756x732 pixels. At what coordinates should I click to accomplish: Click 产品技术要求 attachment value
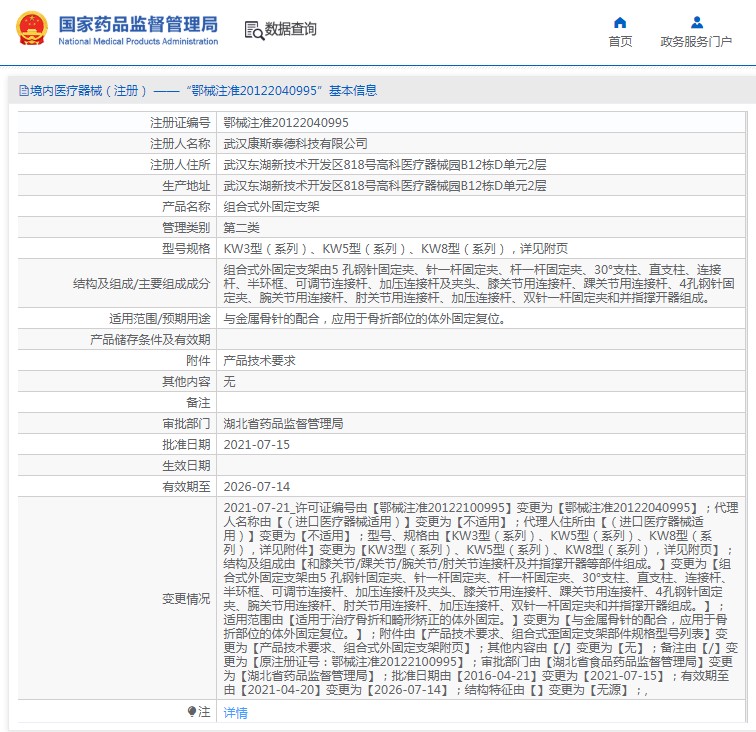[x=259, y=361]
